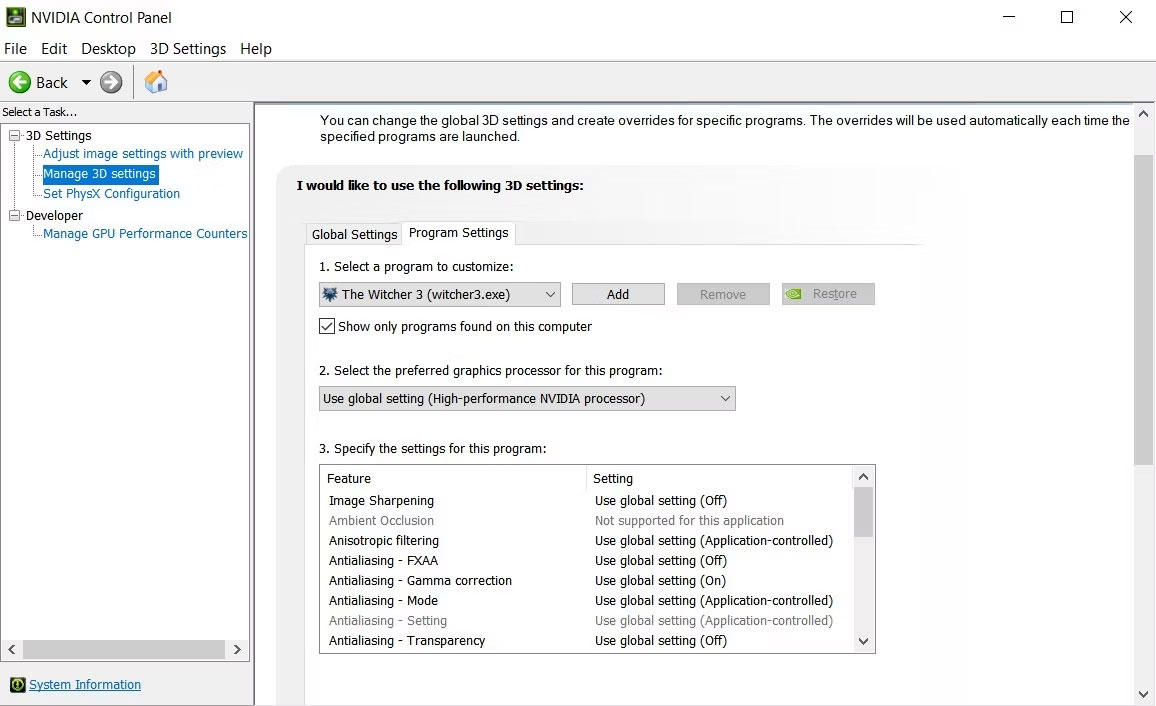Click the Anisotropic filtering setting value
The width and height of the screenshot is (1156, 706).
[714, 540]
